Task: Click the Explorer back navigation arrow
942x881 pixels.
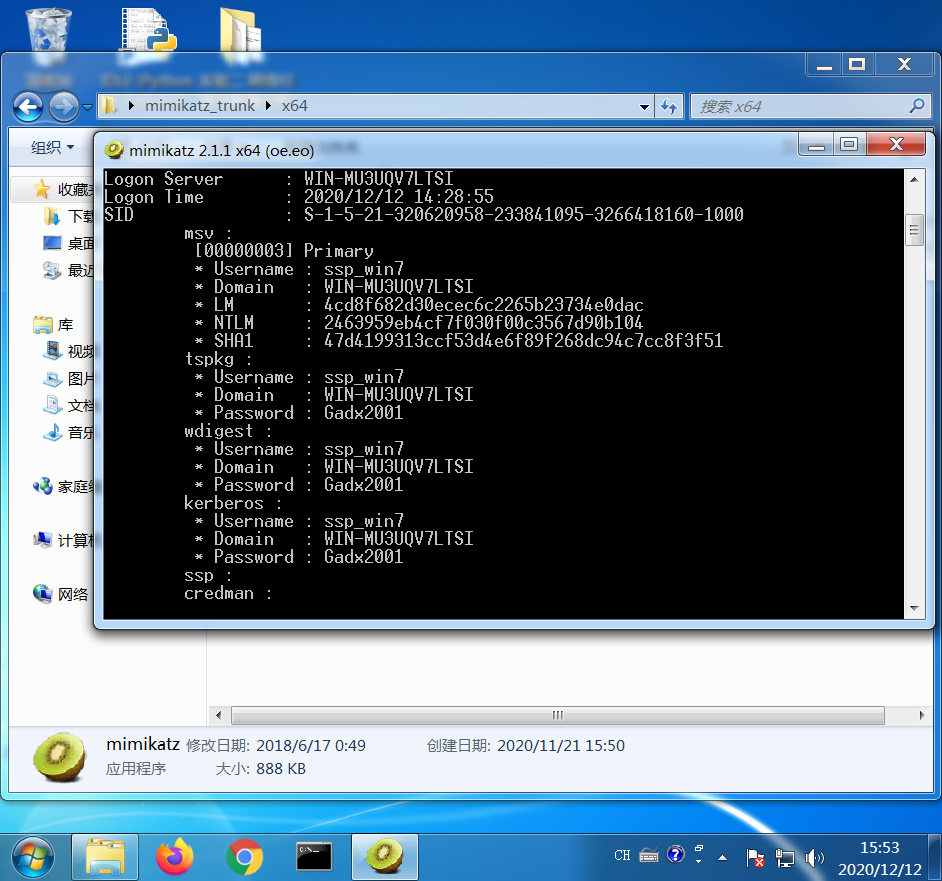Action: pyautogui.click(x=28, y=108)
